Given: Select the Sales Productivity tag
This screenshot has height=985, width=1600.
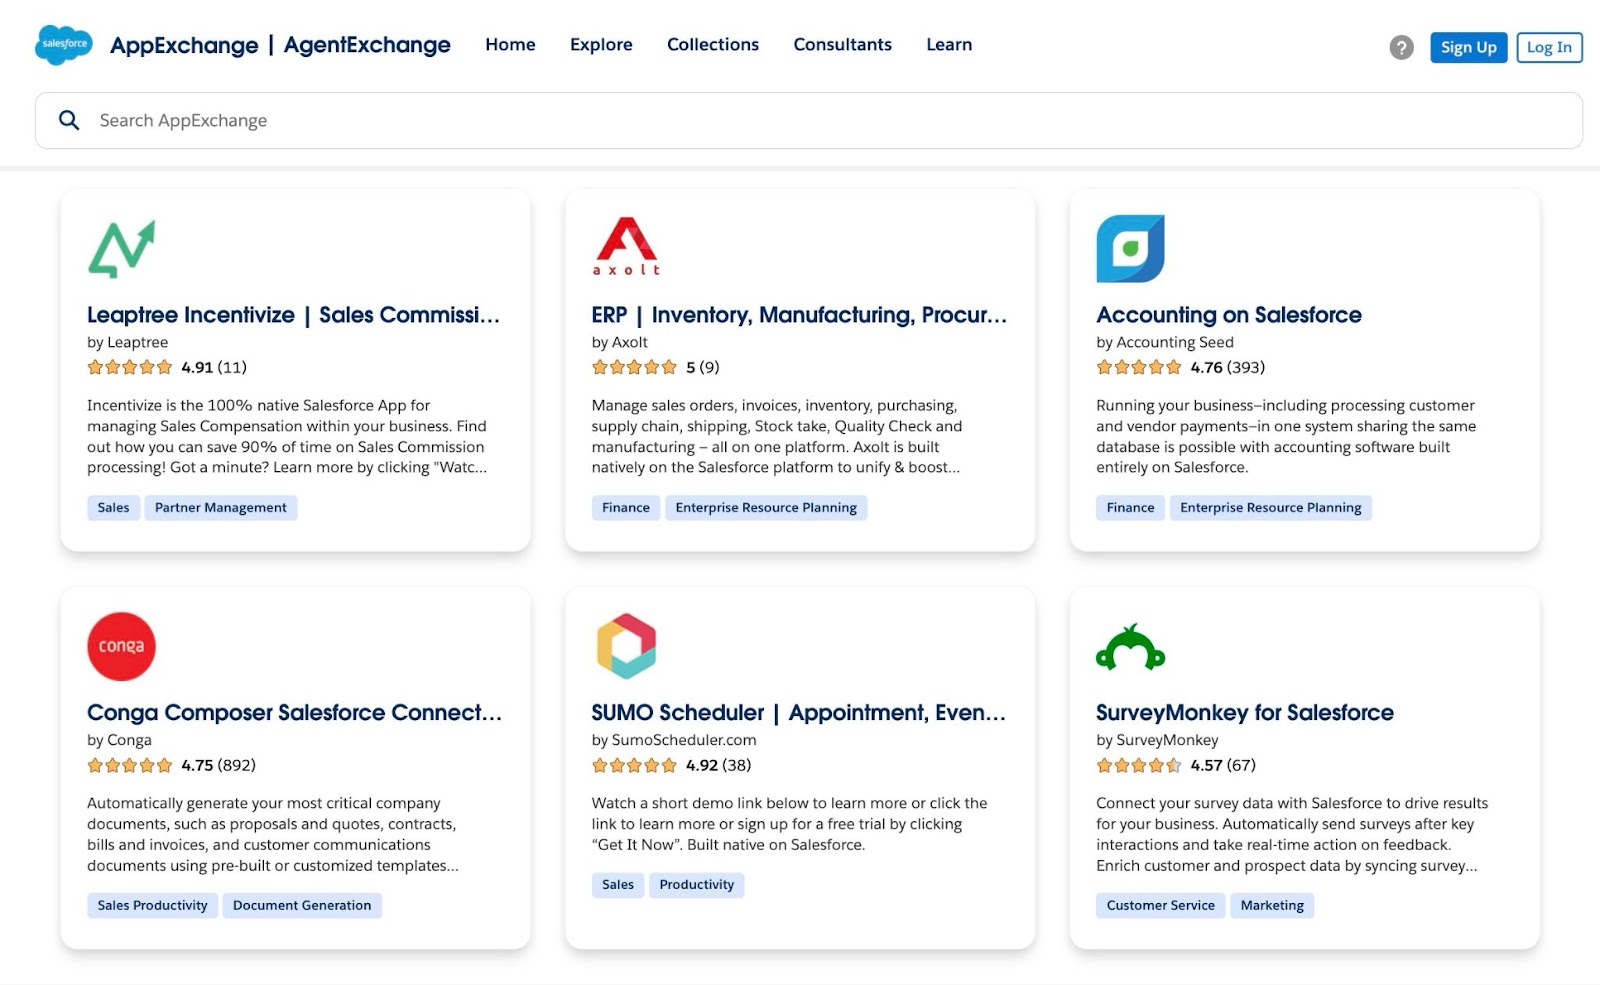Looking at the screenshot, I should tap(152, 906).
